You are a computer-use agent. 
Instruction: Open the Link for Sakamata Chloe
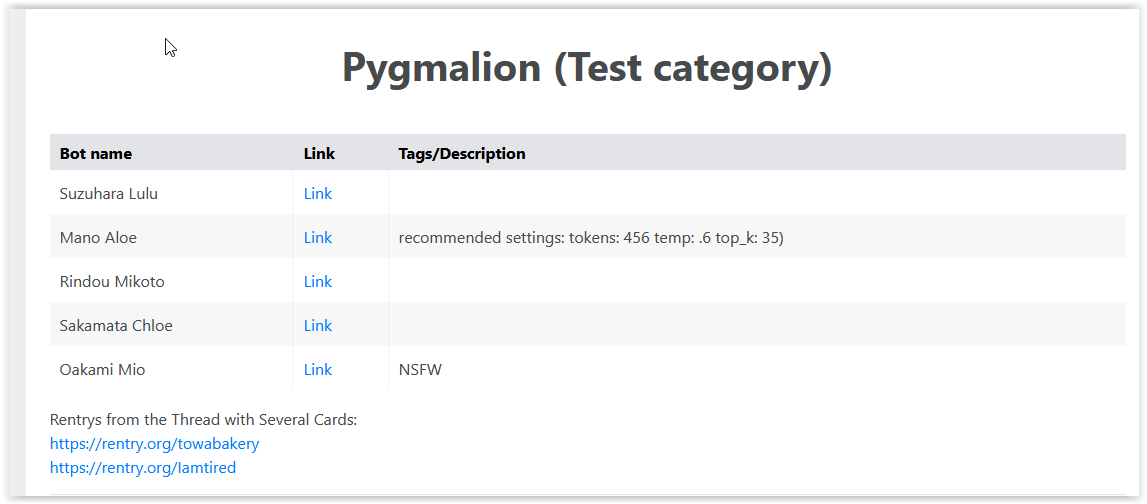318,326
